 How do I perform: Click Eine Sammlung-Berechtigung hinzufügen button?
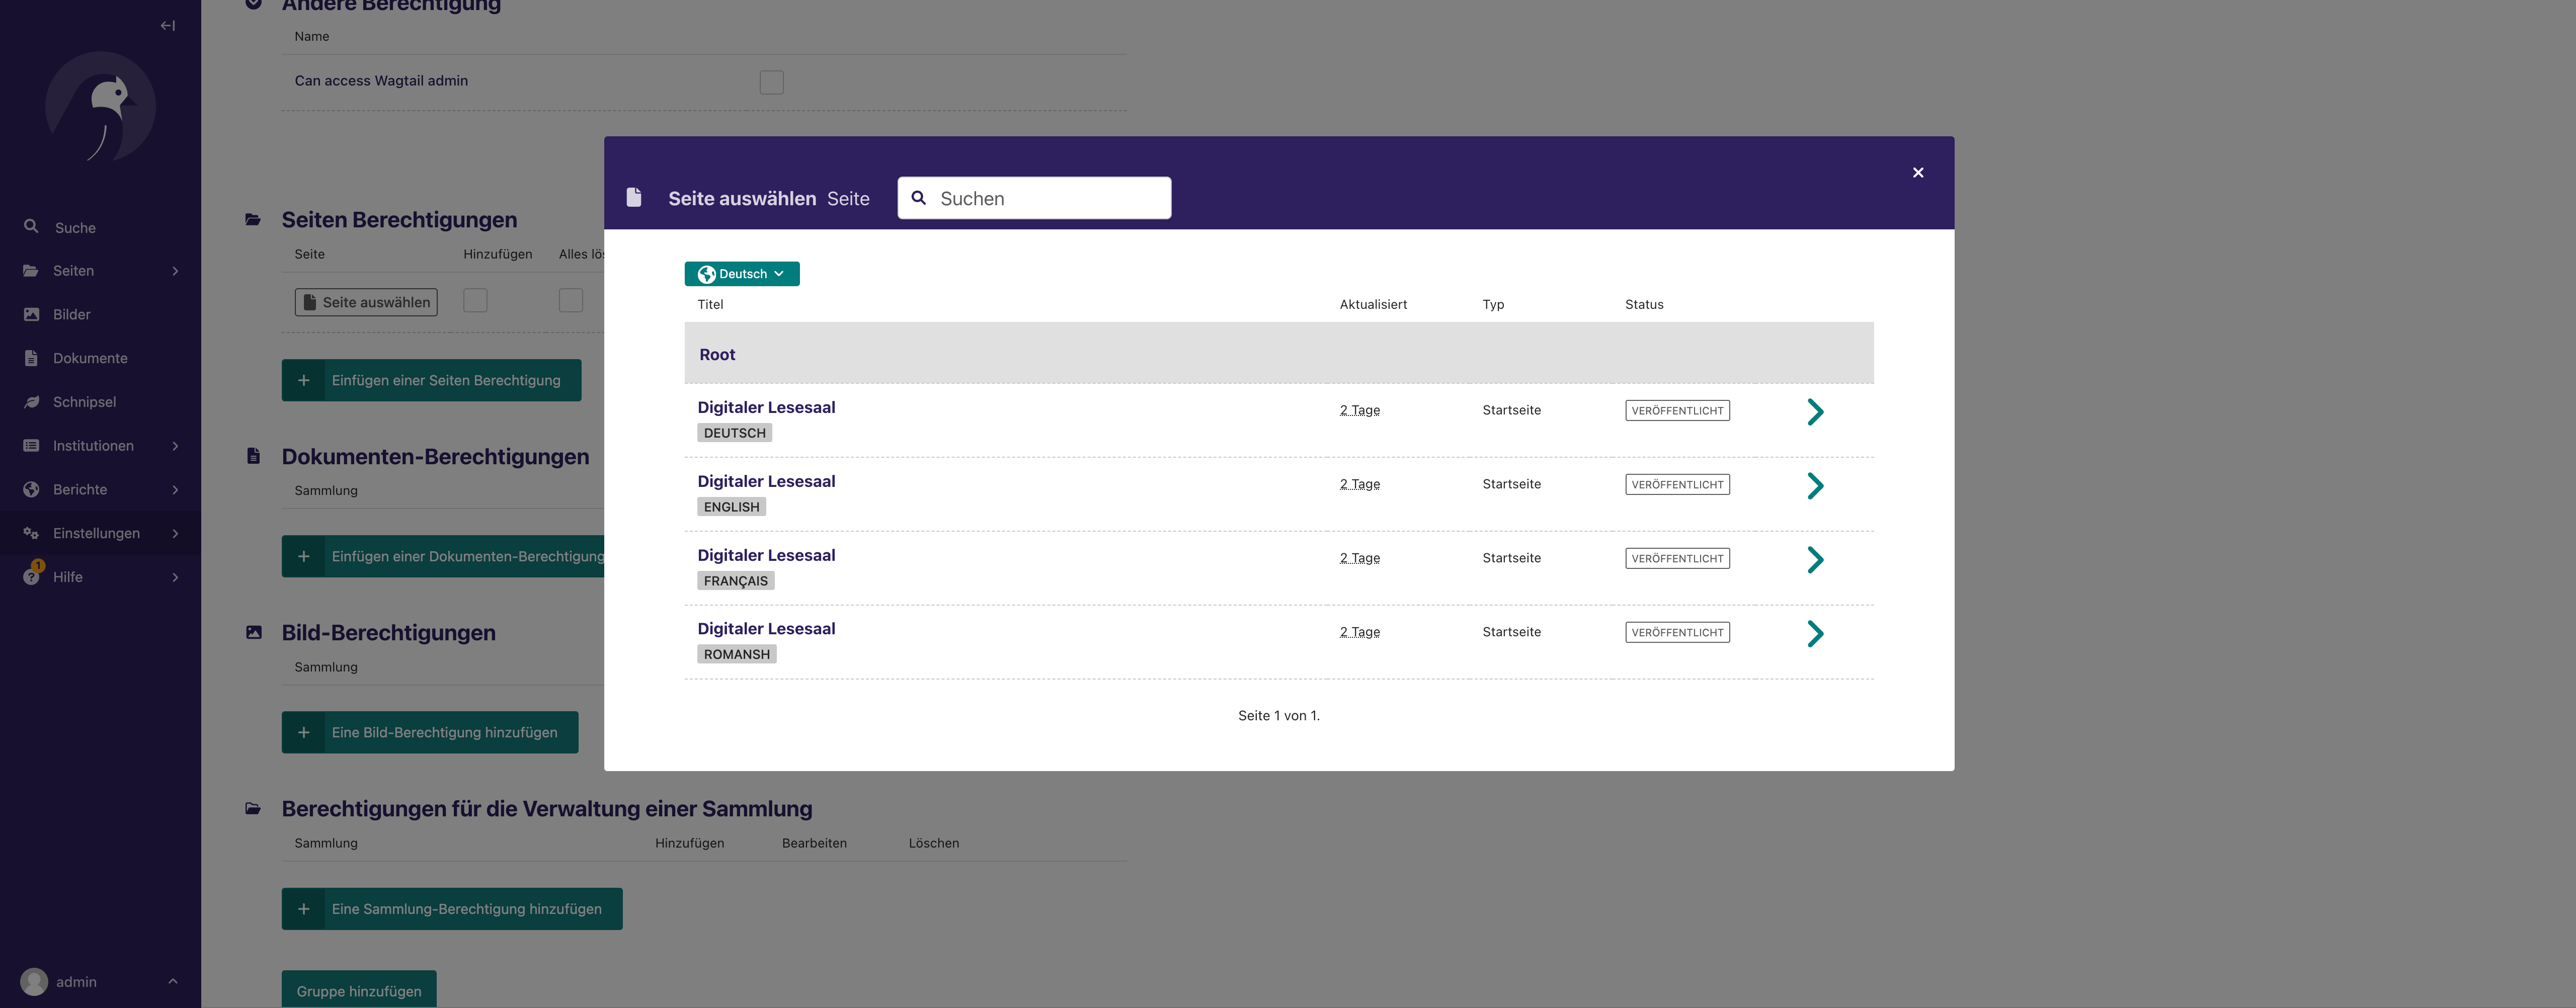coord(452,909)
